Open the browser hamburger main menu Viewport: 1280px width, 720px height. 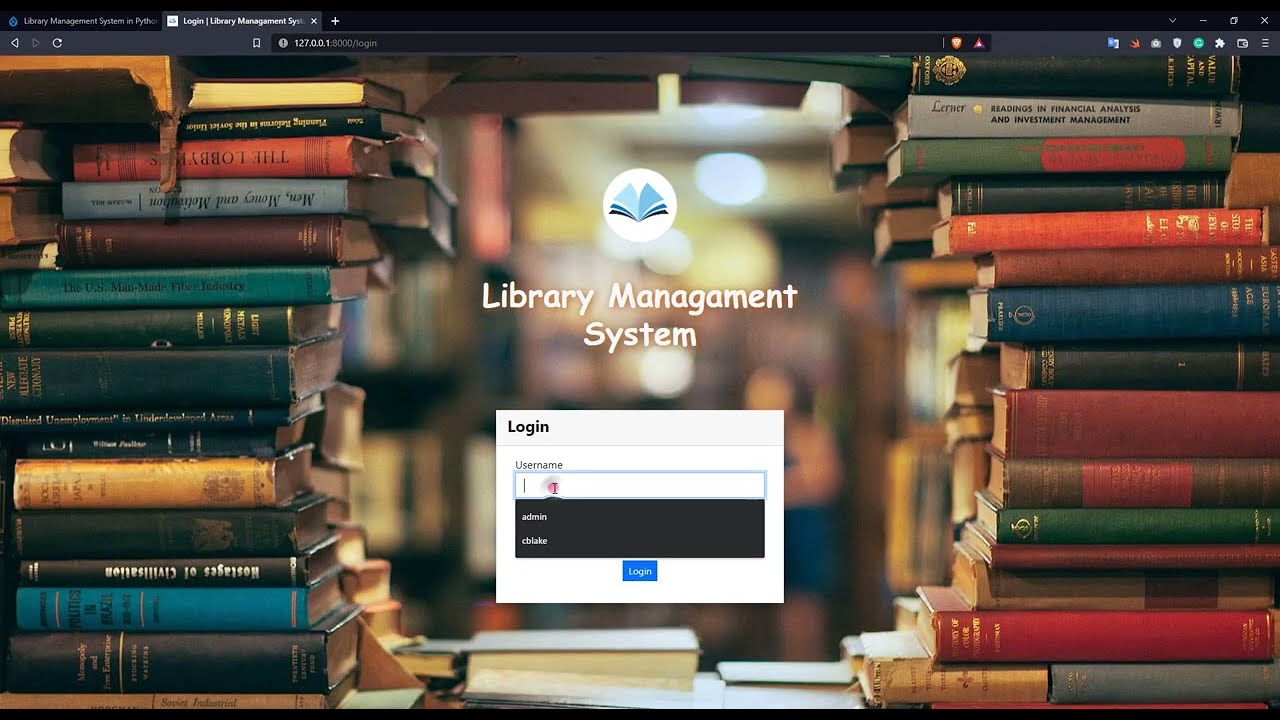coord(1265,43)
